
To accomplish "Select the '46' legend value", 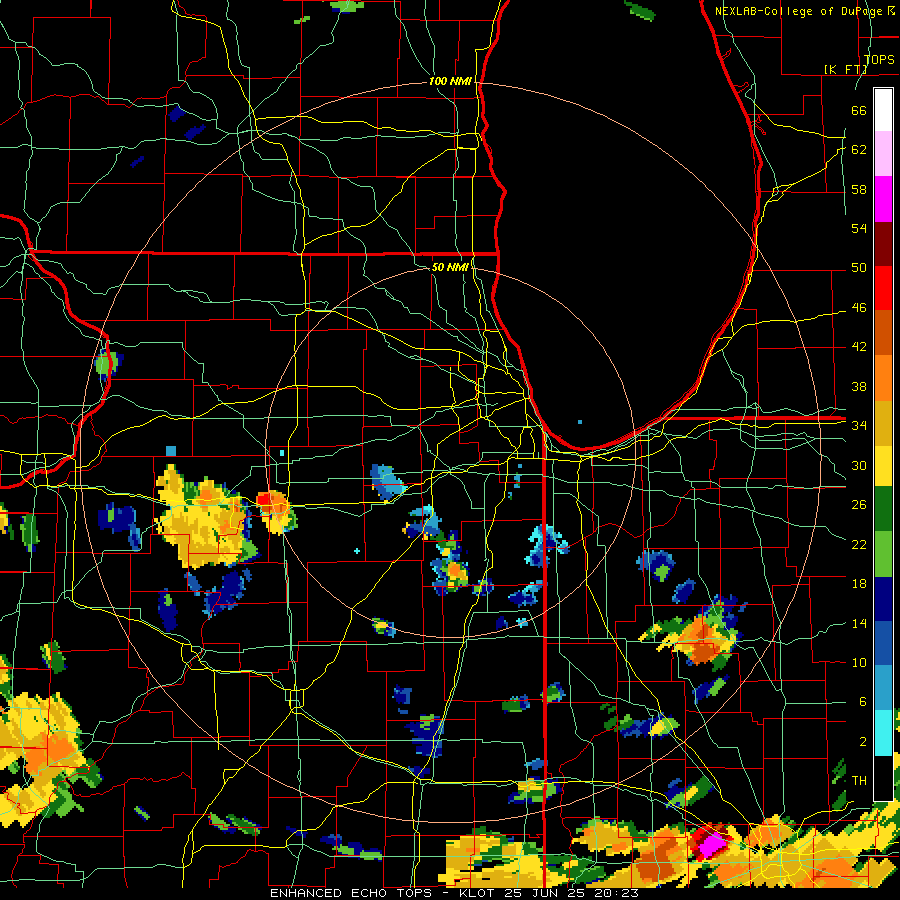I will (859, 308).
